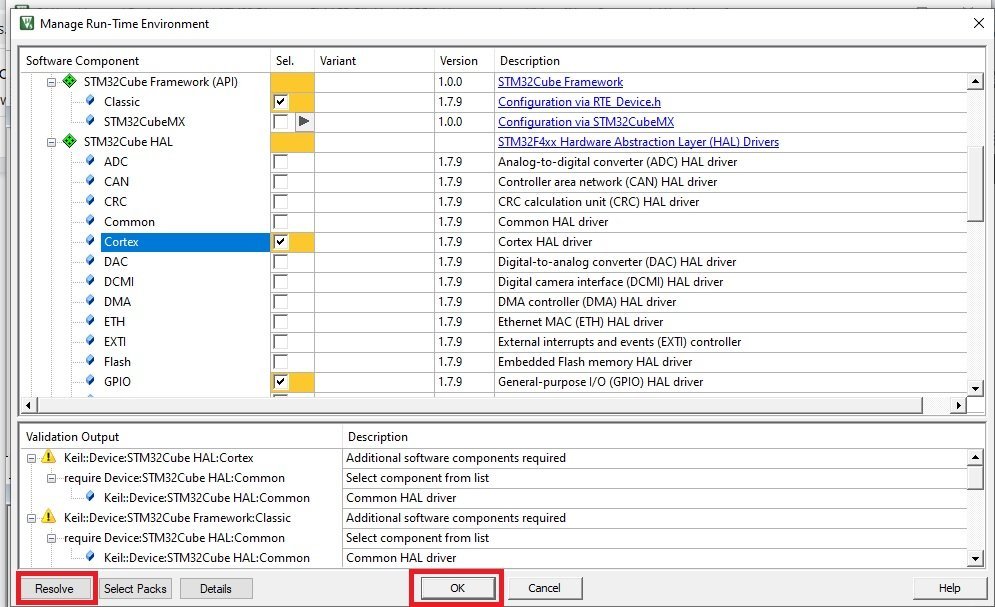
Task: Uncheck the Classic framework checkbox
Action: click(280, 101)
